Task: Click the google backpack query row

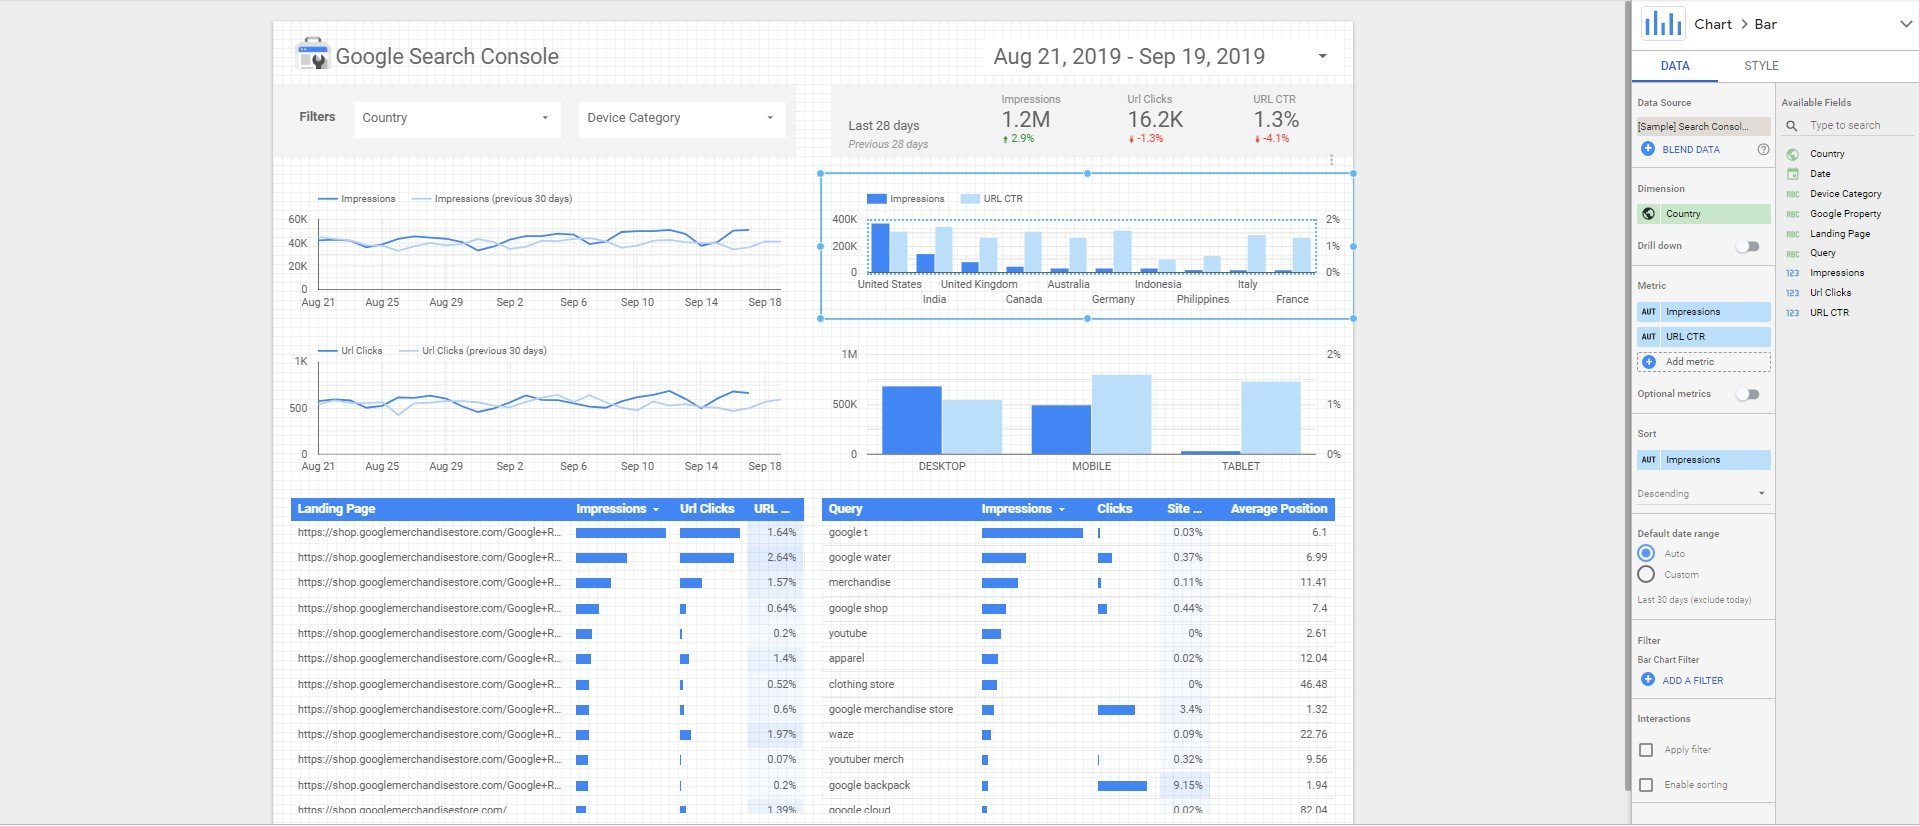Action: click(1078, 785)
